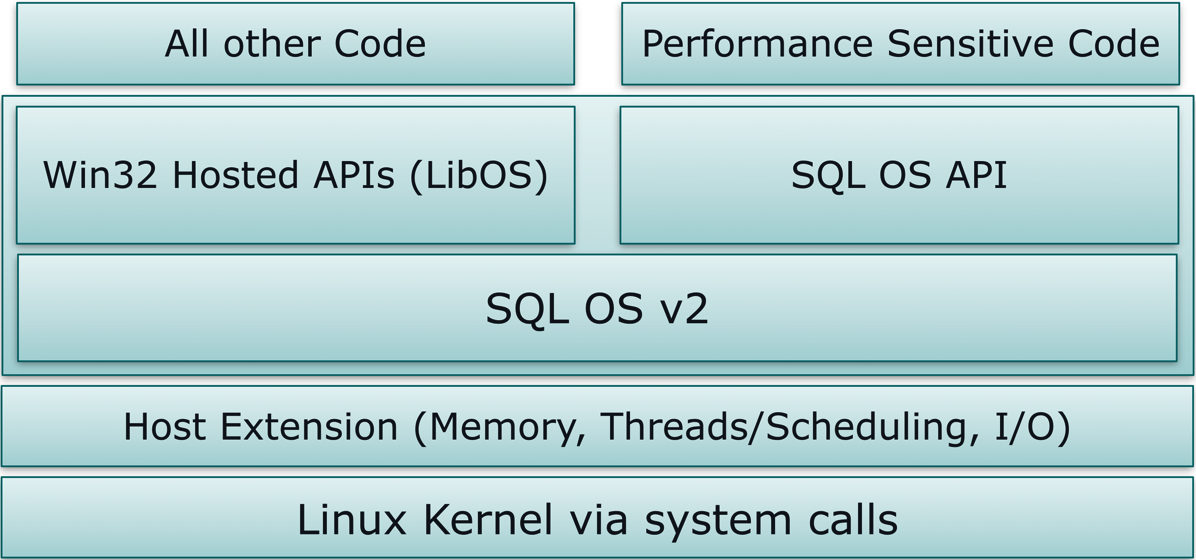Click the Linux Kernel via system calls layer

597,519
